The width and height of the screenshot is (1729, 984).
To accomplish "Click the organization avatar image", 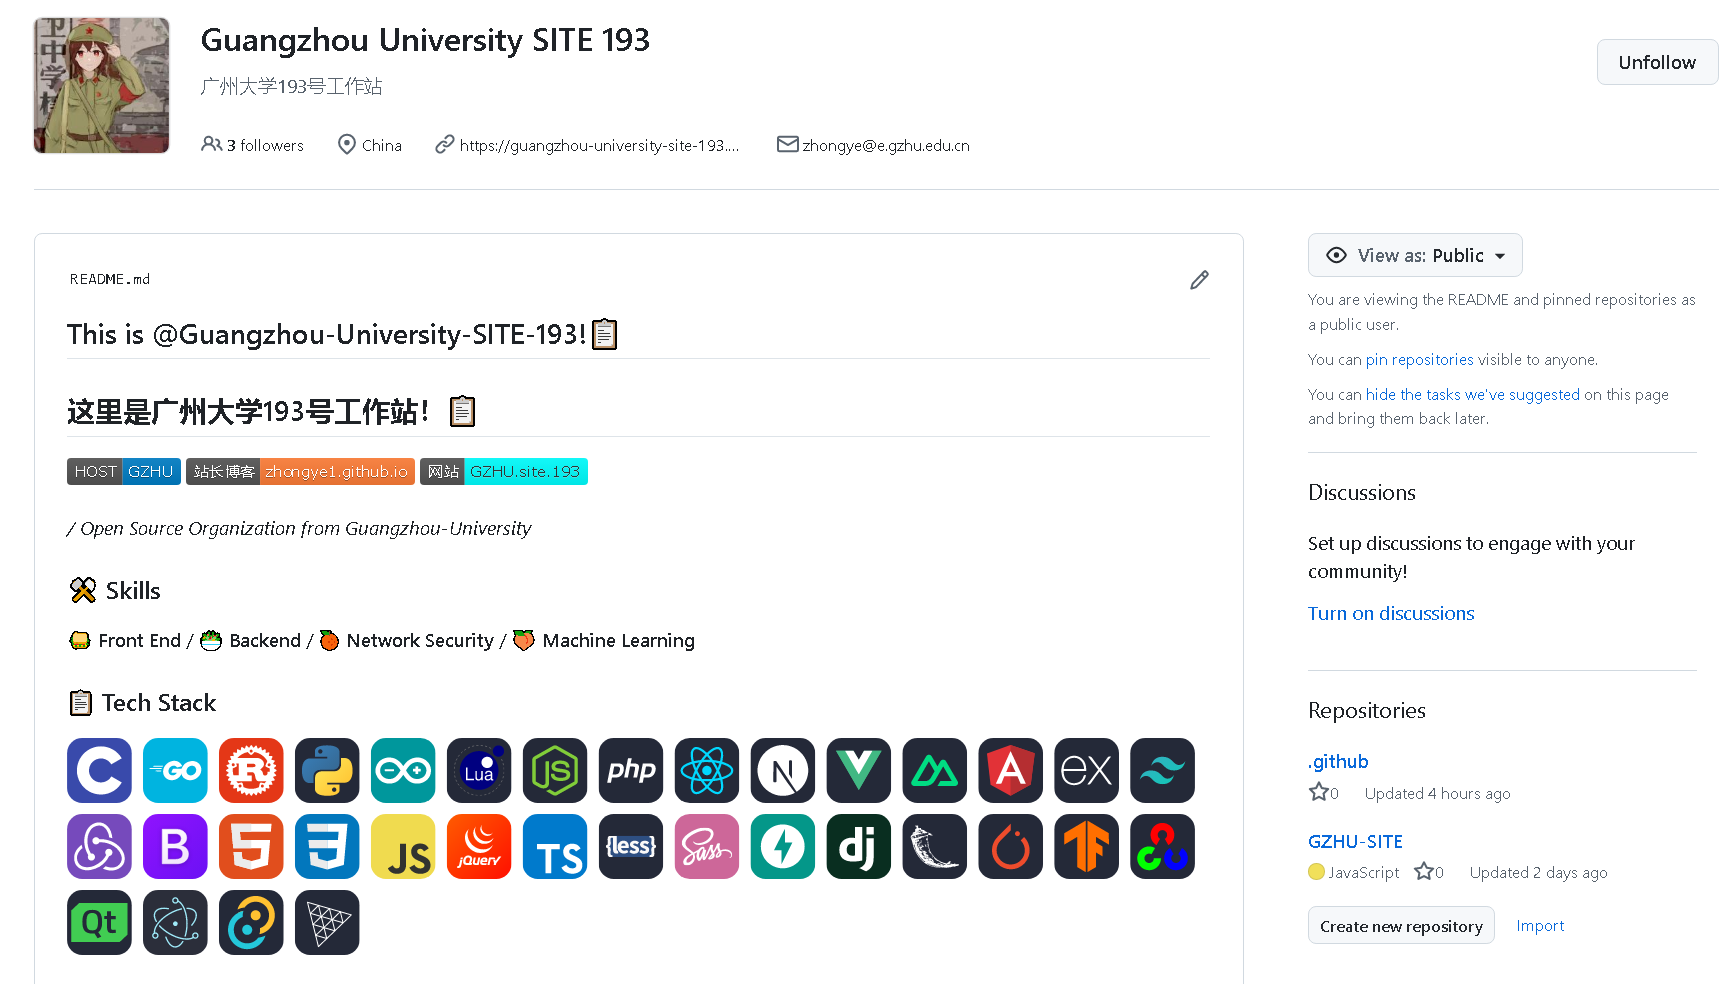I will coord(102,86).
